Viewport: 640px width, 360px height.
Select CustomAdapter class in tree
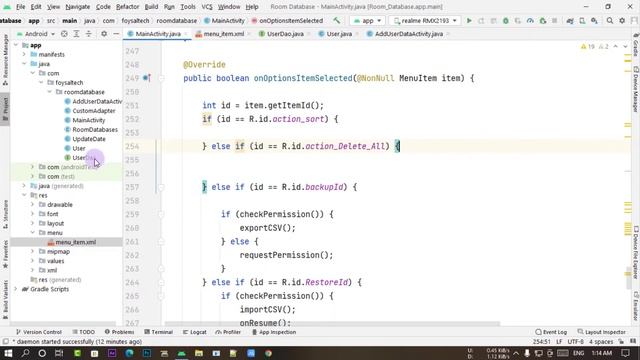click(x=93, y=111)
